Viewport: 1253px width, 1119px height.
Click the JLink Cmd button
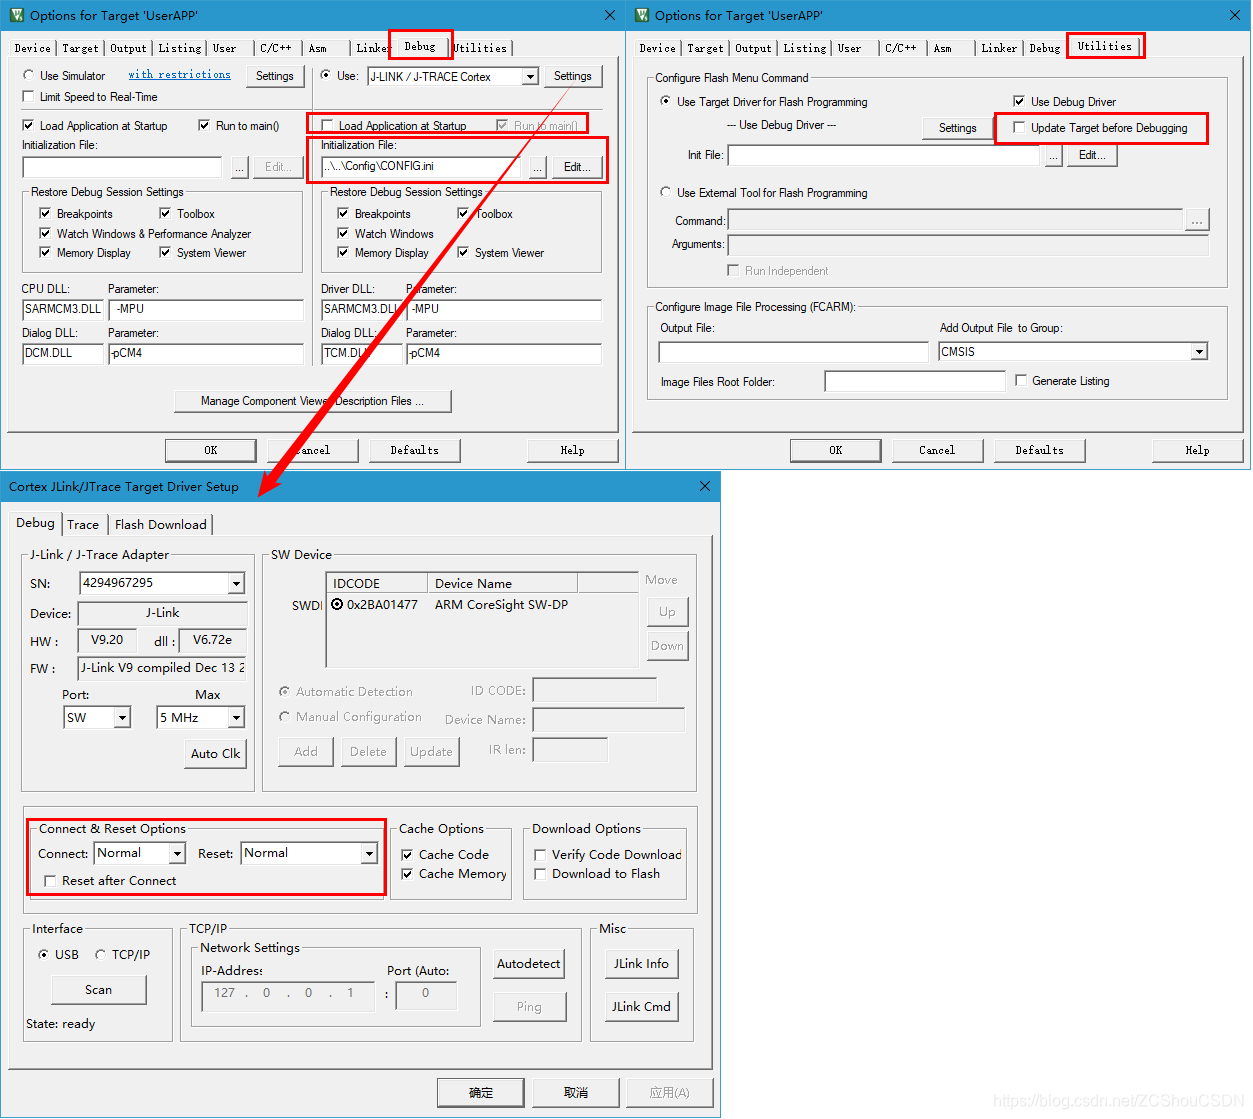[x=641, y=1007]
